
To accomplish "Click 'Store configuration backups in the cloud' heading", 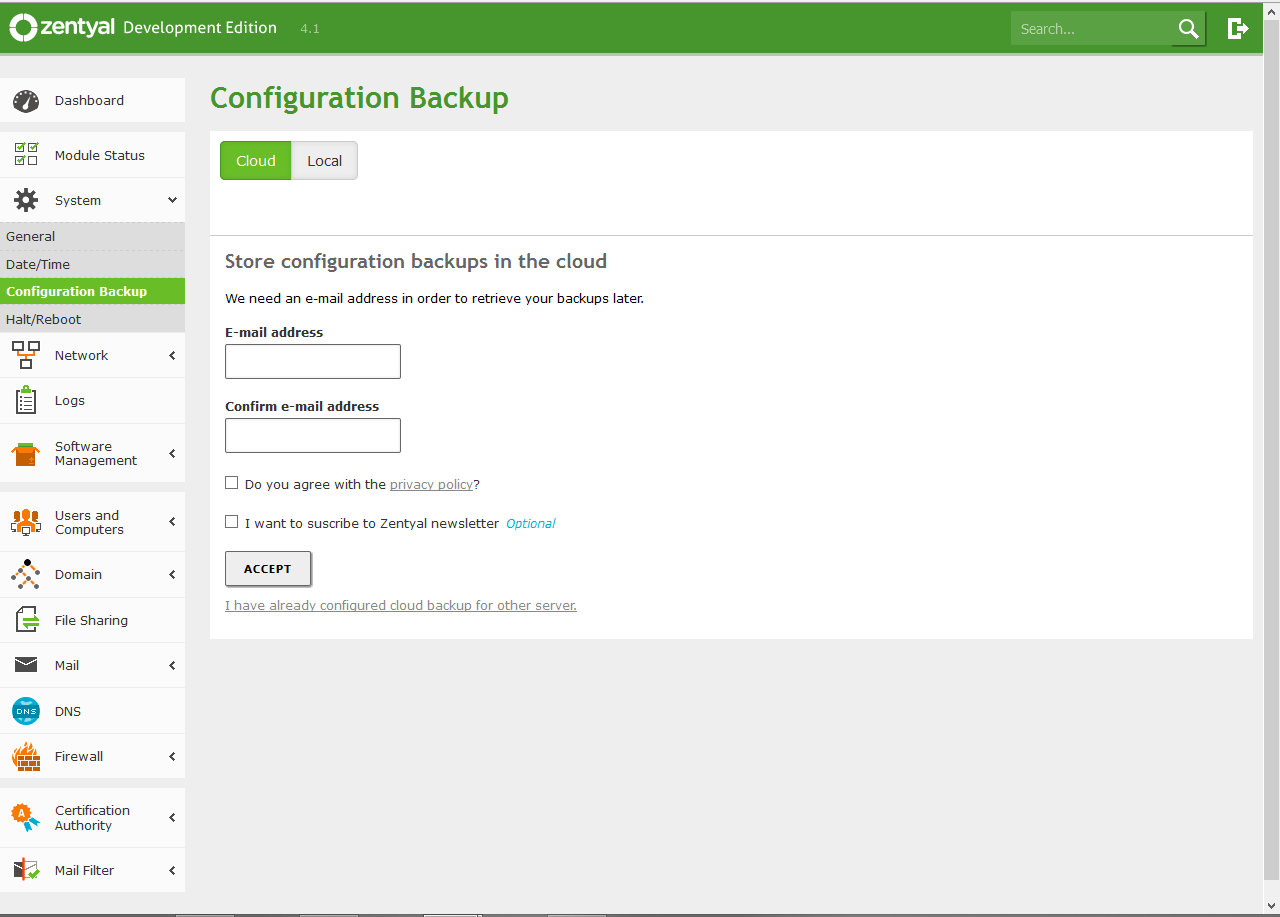I will pos(416,262).
